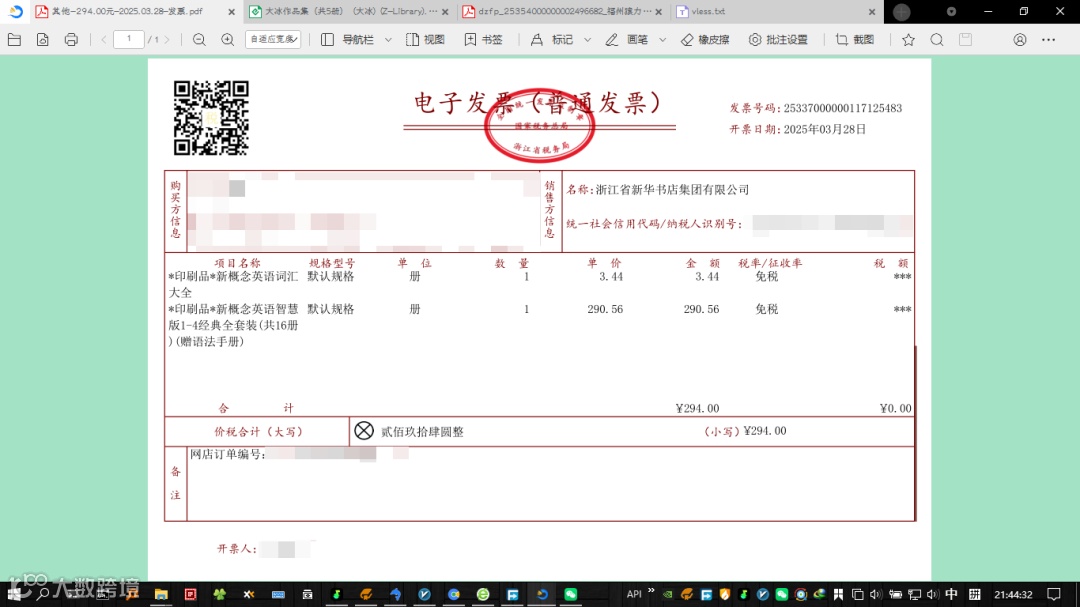Image resolution: width=1080 pixels, height=607 pixels.
Task: Expand the 导航栏 dropdown arrow
Action: tap(388, 40)
